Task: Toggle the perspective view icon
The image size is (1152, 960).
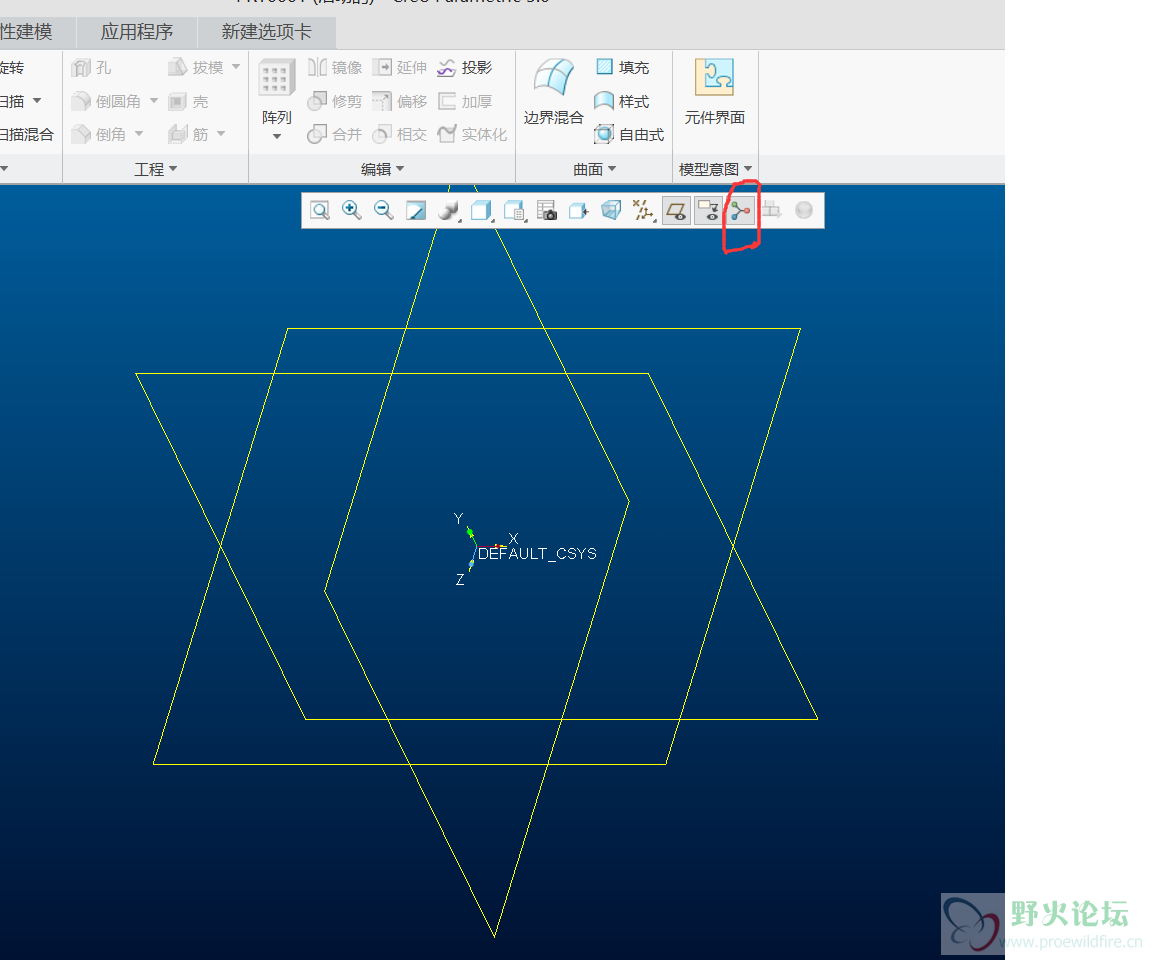Action: tap(611, 211)
